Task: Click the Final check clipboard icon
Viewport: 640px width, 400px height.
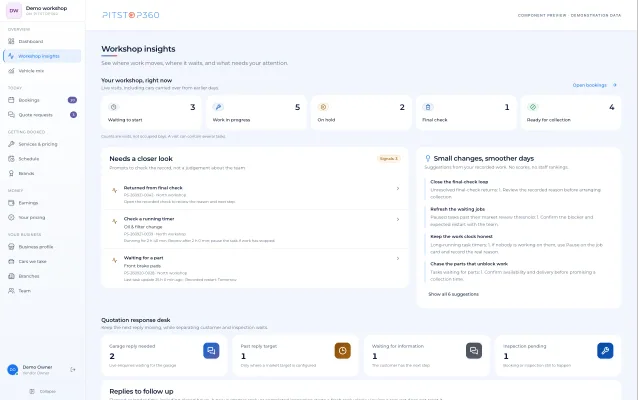Action: tap(428, 107)
